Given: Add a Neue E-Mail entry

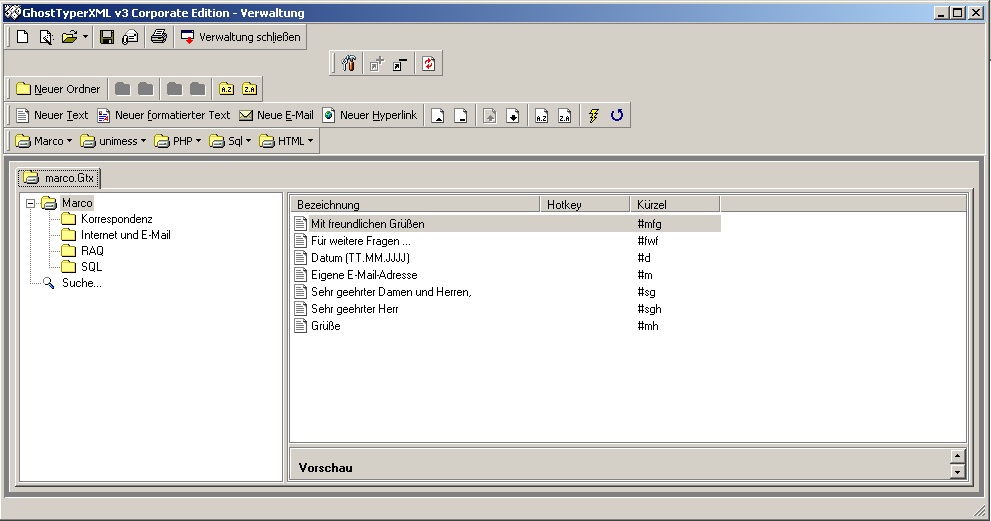Looking at the screenshot, I should point(276,115).
